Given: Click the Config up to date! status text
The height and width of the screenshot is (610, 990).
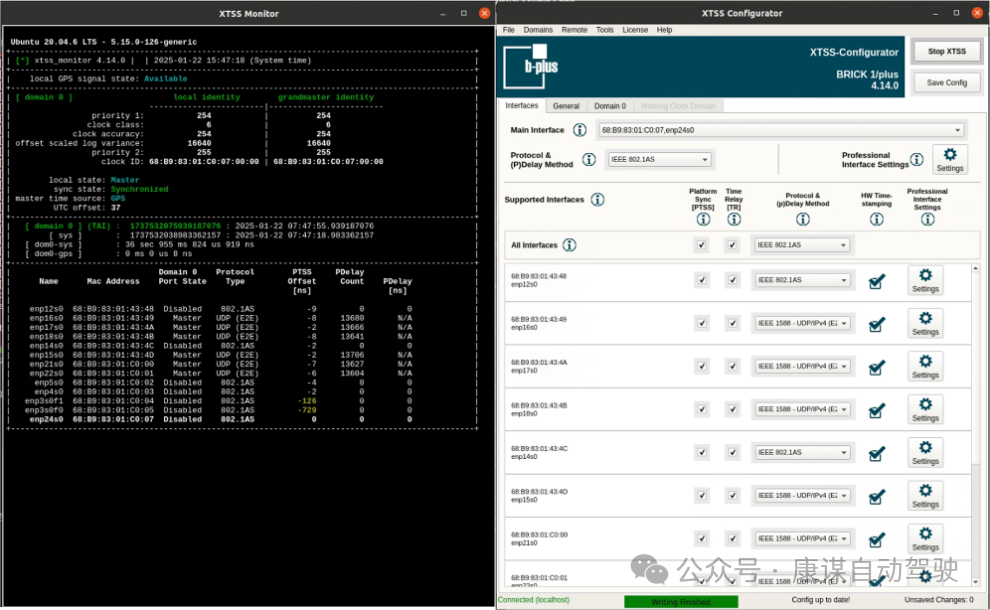Looking at the screenshot, I should click(x=820, y=600).
